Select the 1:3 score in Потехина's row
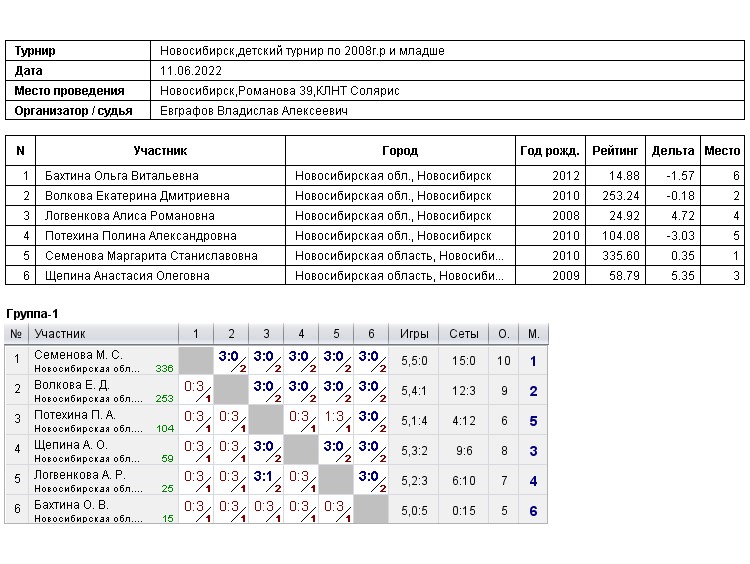Image resolution: width=750 pixels, height=564 pixels. (x=335, y=417)
